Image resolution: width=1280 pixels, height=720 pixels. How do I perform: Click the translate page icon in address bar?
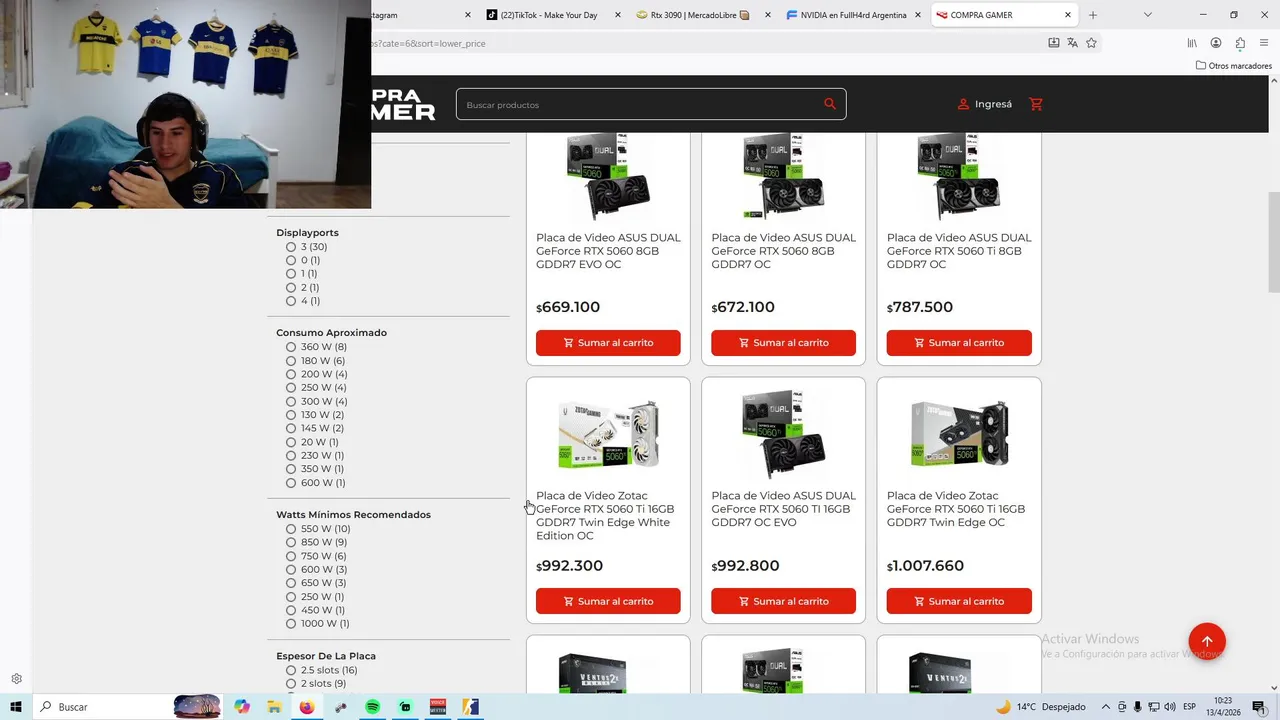[x=1072, y=43]
